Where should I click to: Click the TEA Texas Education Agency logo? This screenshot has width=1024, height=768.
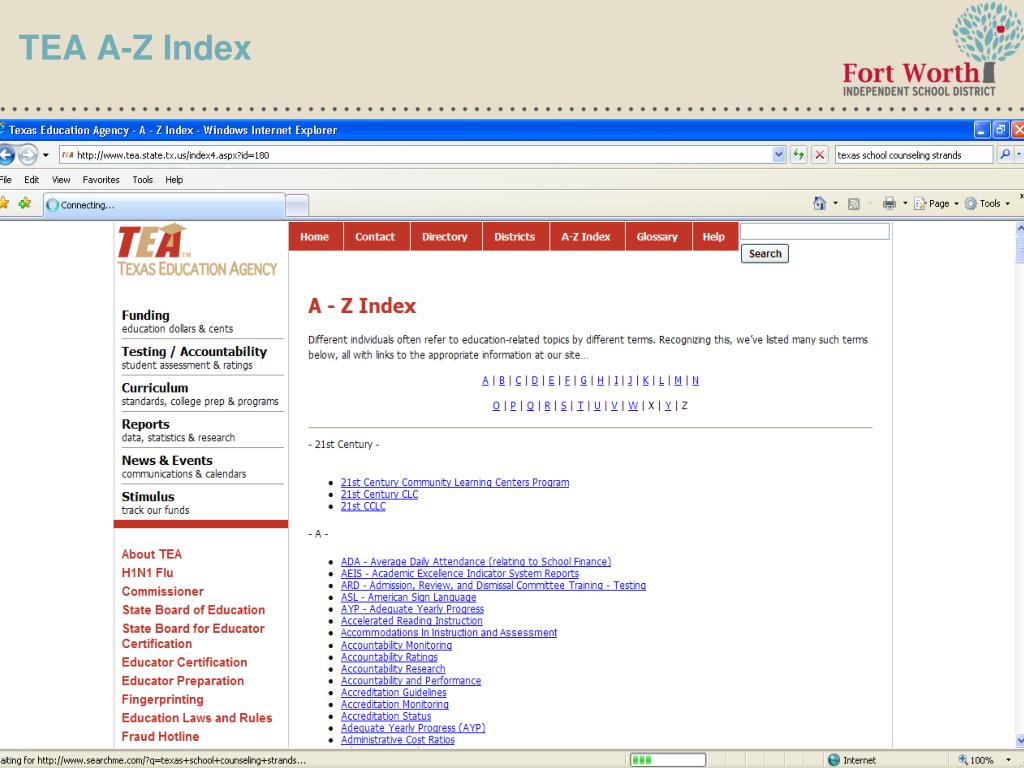[197, 250]
